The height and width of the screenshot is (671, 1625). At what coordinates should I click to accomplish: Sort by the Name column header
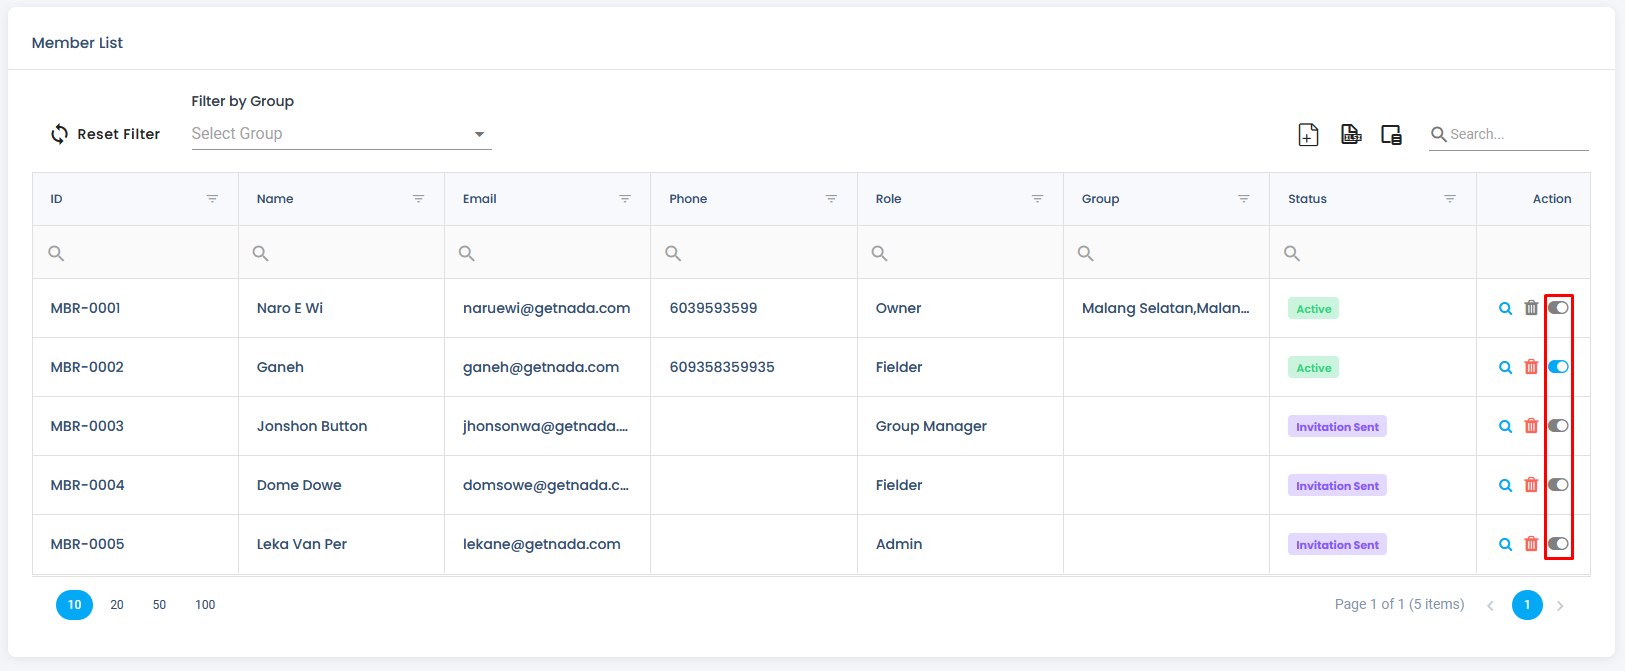(275, 199)
